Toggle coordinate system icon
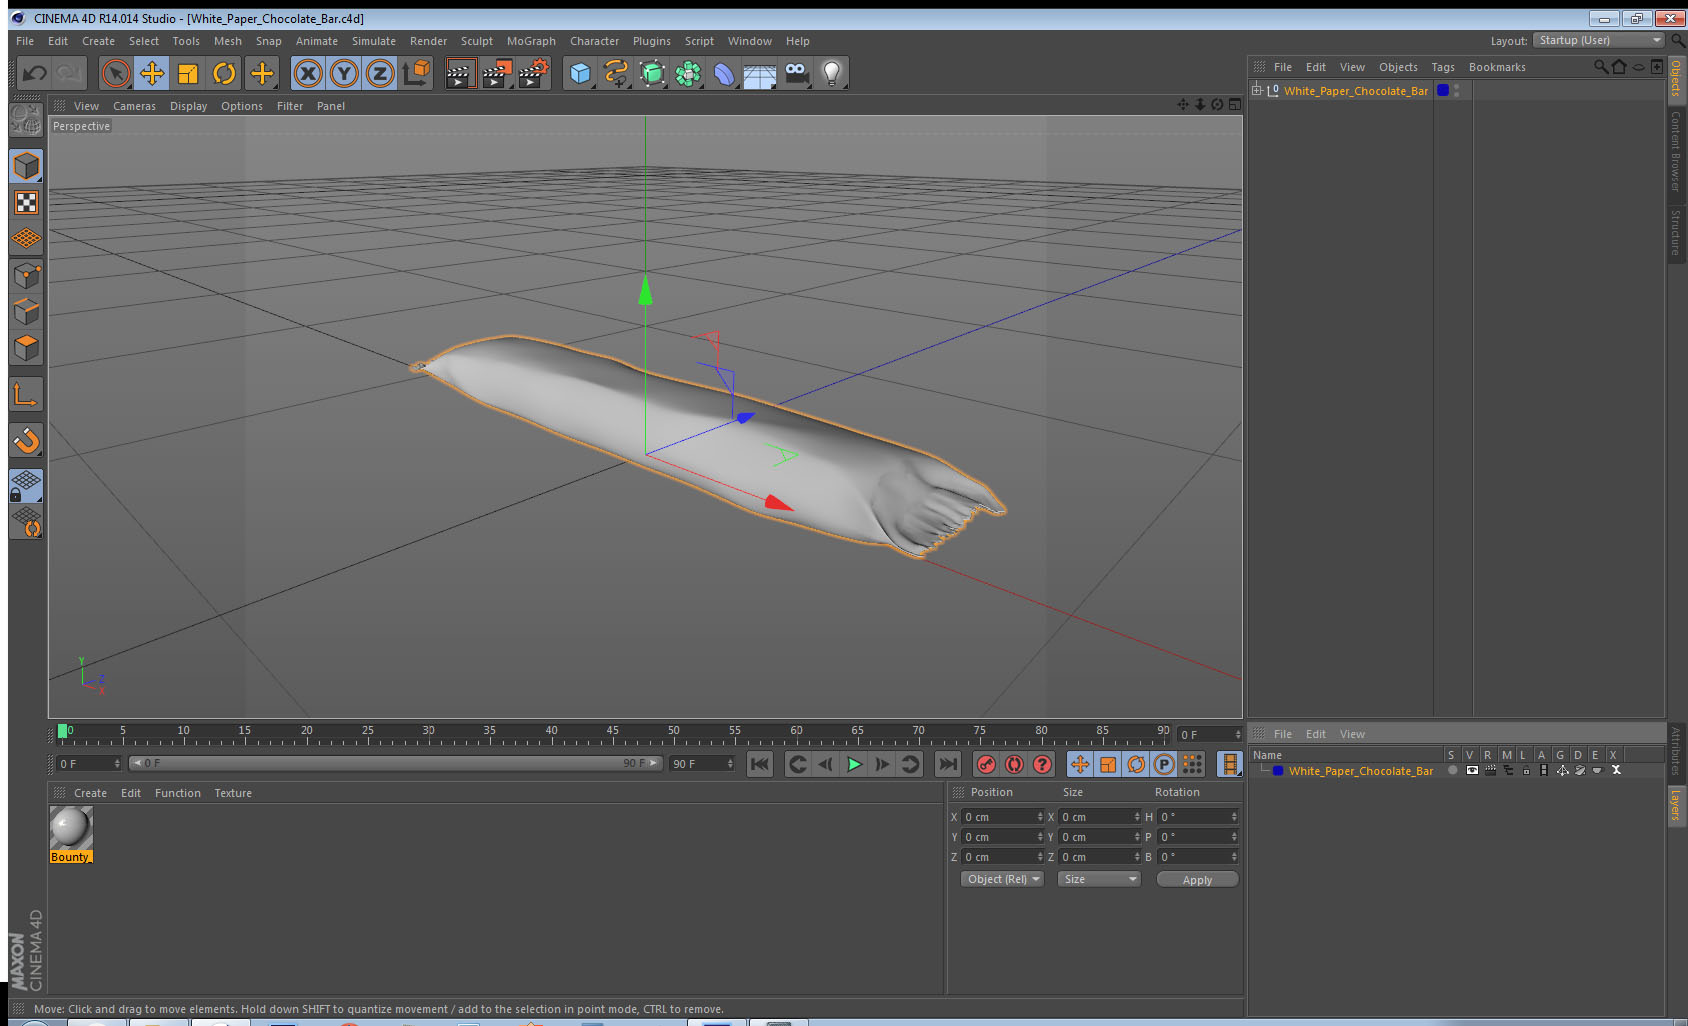This screenshot has height=1026, width=1688. [416, 73]
